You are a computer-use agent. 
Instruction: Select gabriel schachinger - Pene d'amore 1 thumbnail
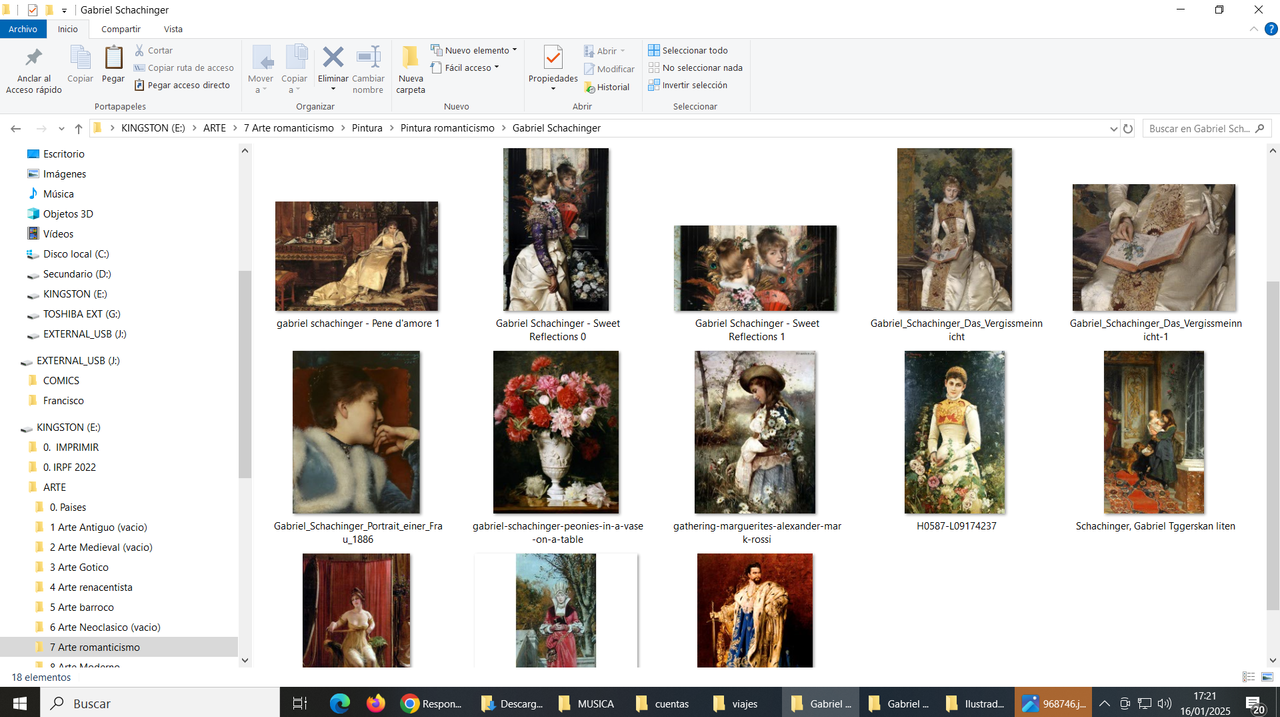click(x=357, y=256)
